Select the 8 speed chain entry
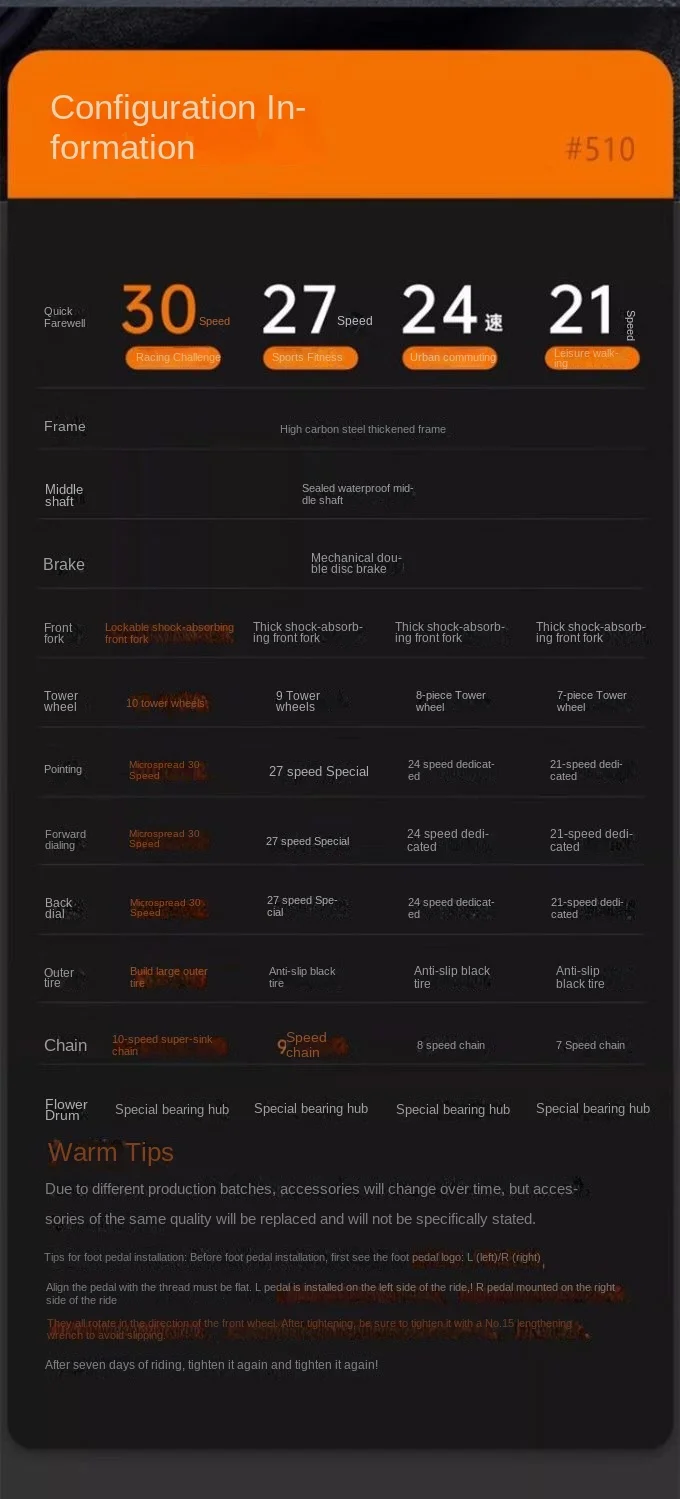 451,1045
